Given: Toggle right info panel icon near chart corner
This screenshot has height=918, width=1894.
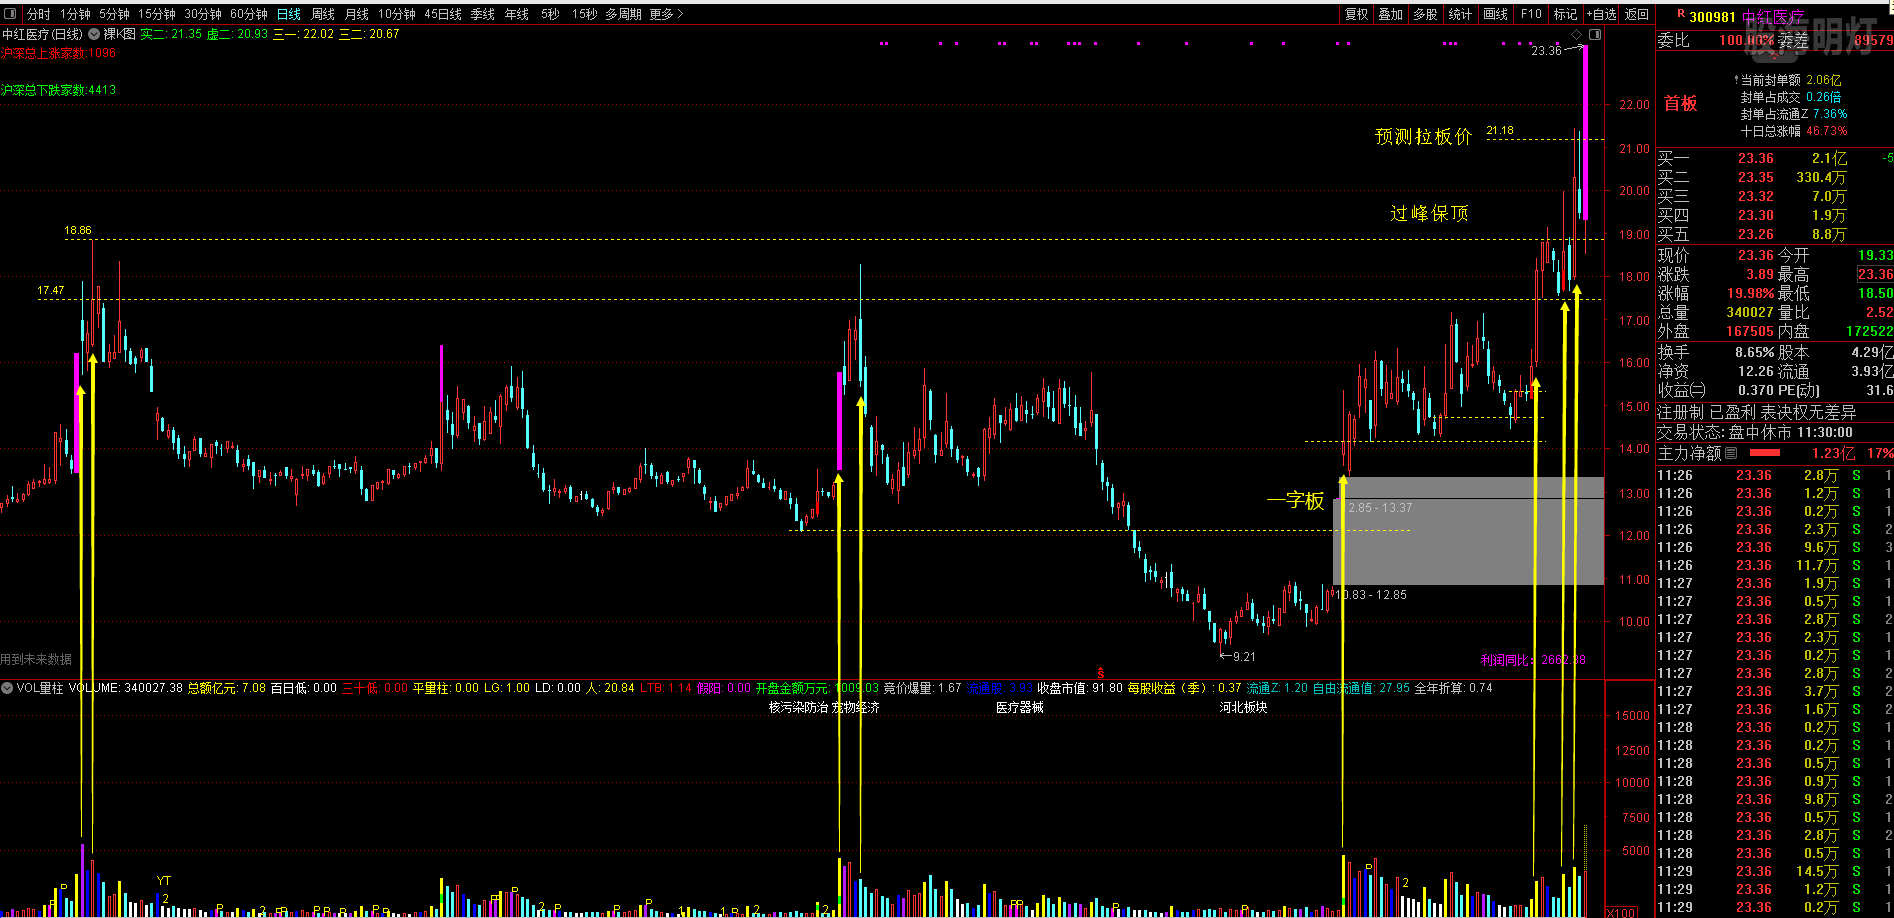Looking at the screenshot, I should pos(1594,35).
